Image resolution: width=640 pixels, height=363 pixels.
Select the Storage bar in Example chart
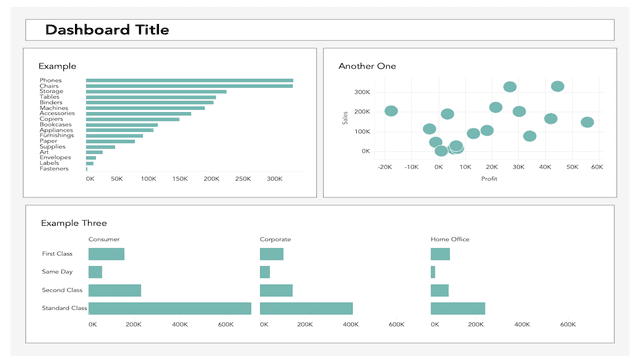(x=156, y=91)
